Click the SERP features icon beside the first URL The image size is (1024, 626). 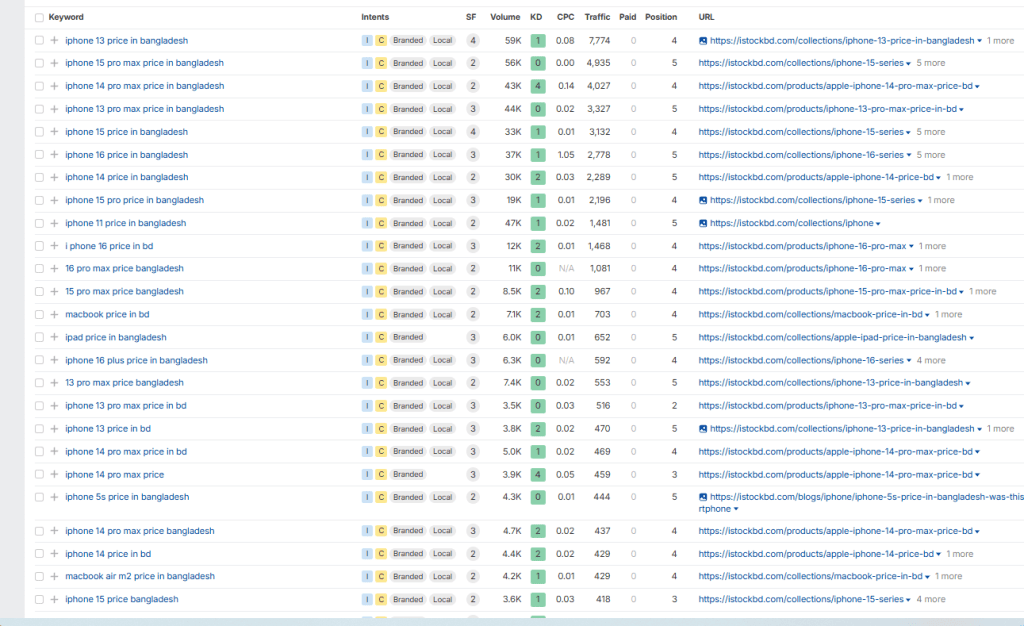(703, 40)
